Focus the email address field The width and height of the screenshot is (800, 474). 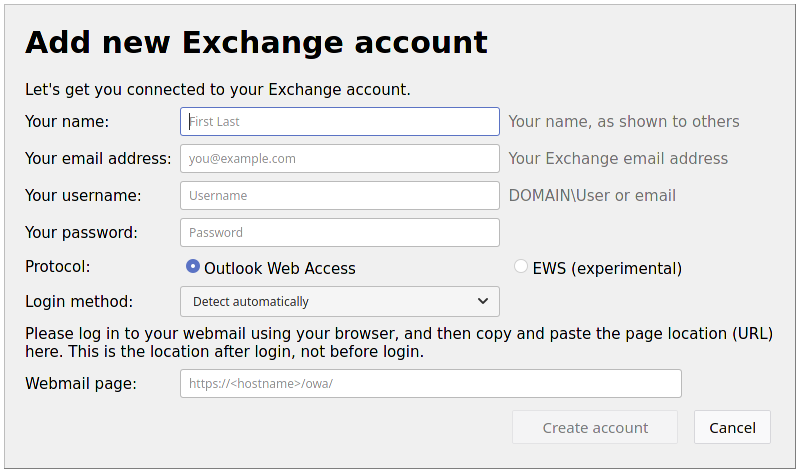340,159
